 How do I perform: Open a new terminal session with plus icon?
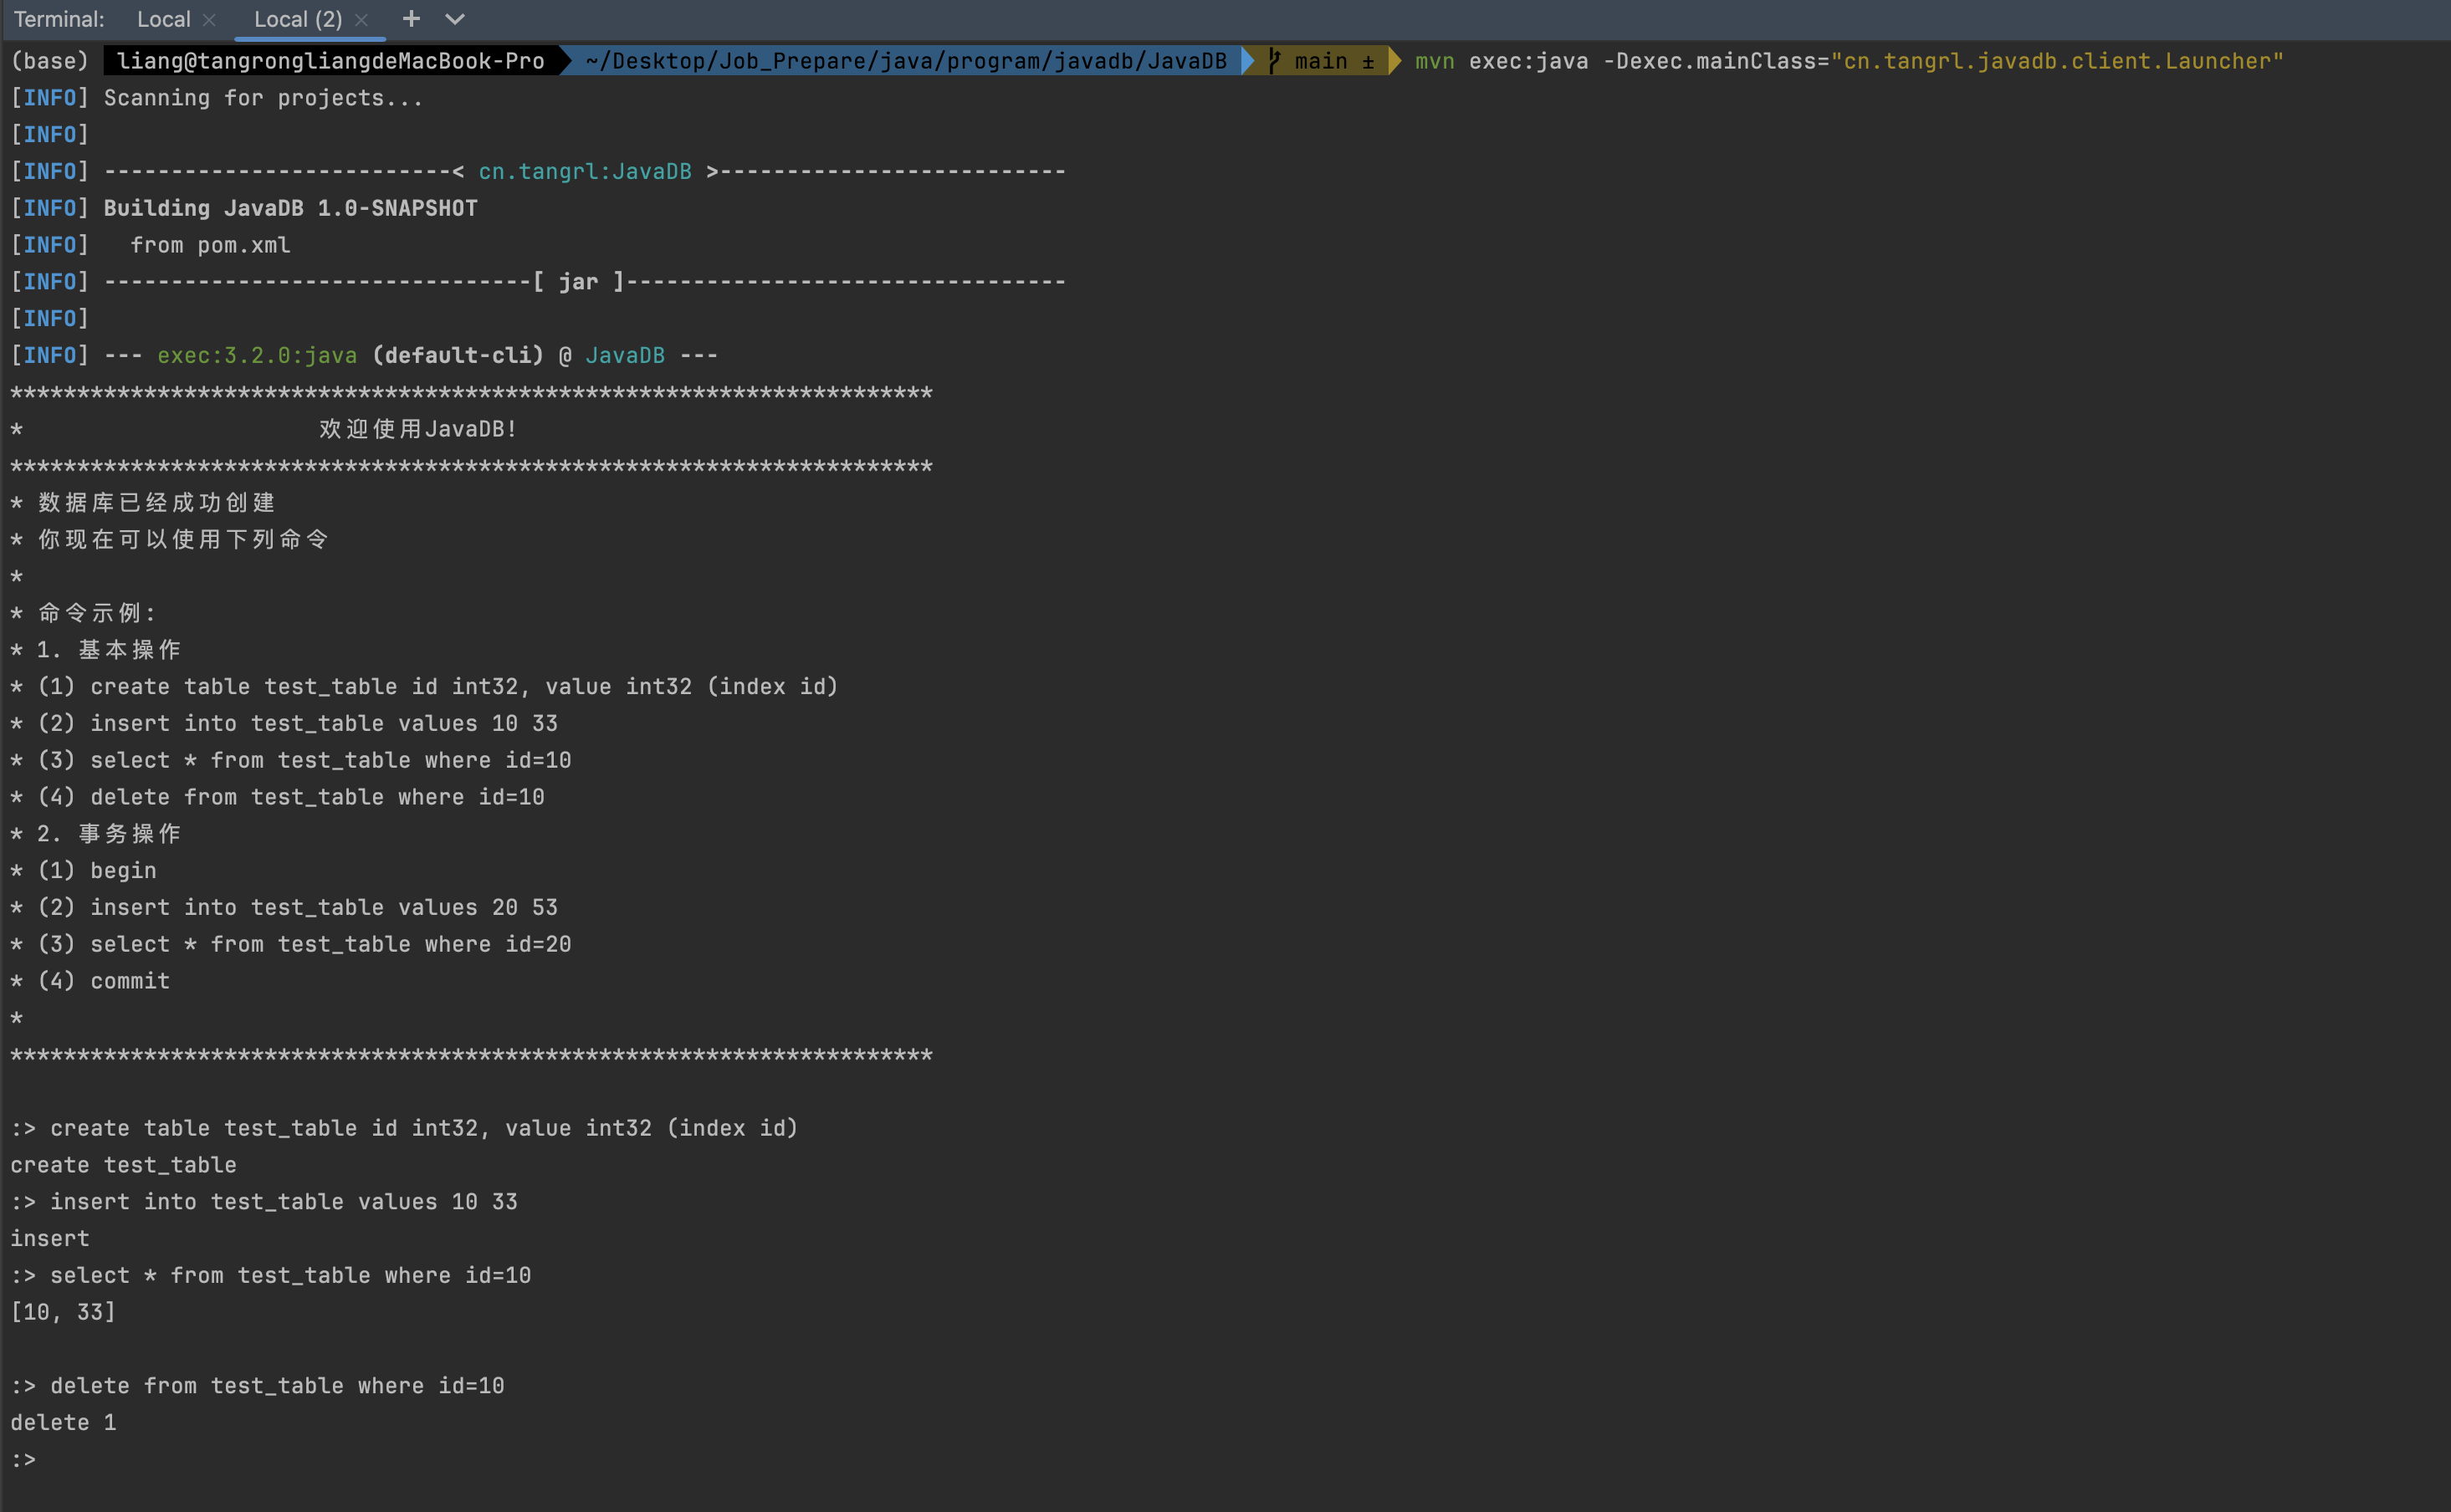[411, 19]
